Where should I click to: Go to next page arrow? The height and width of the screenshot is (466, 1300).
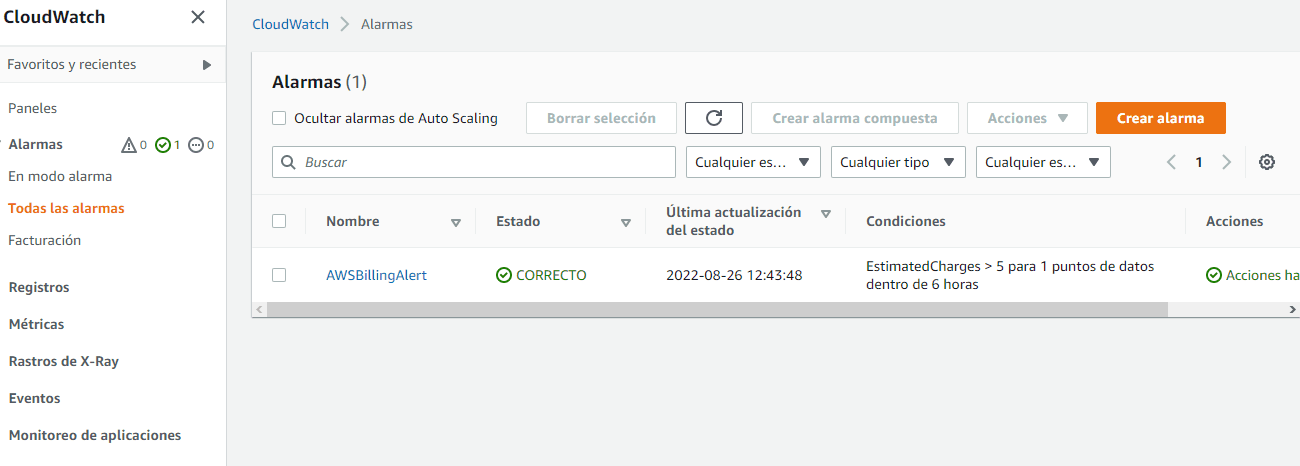[x=1226, y=162]
